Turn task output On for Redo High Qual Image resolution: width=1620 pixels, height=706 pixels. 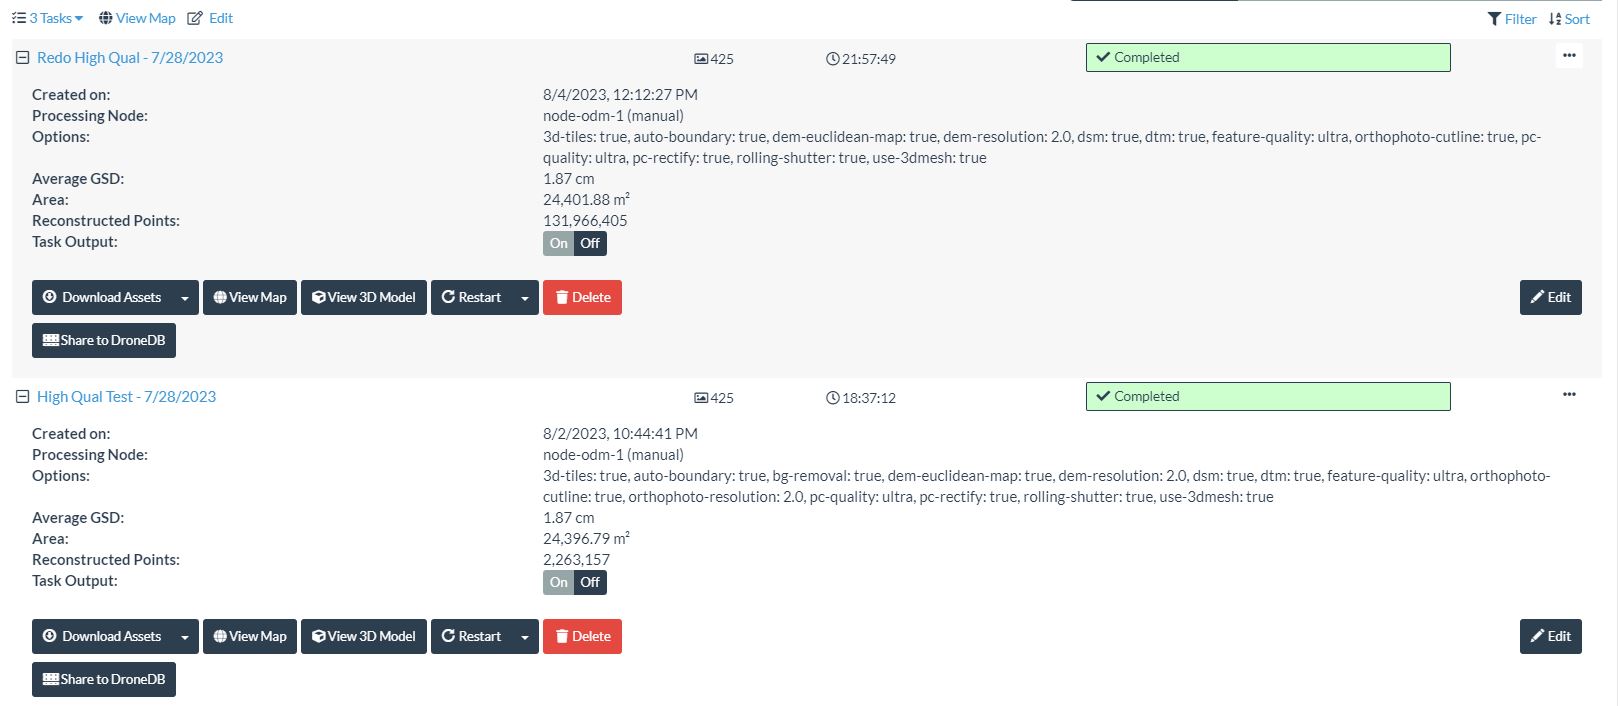[558, 243]
